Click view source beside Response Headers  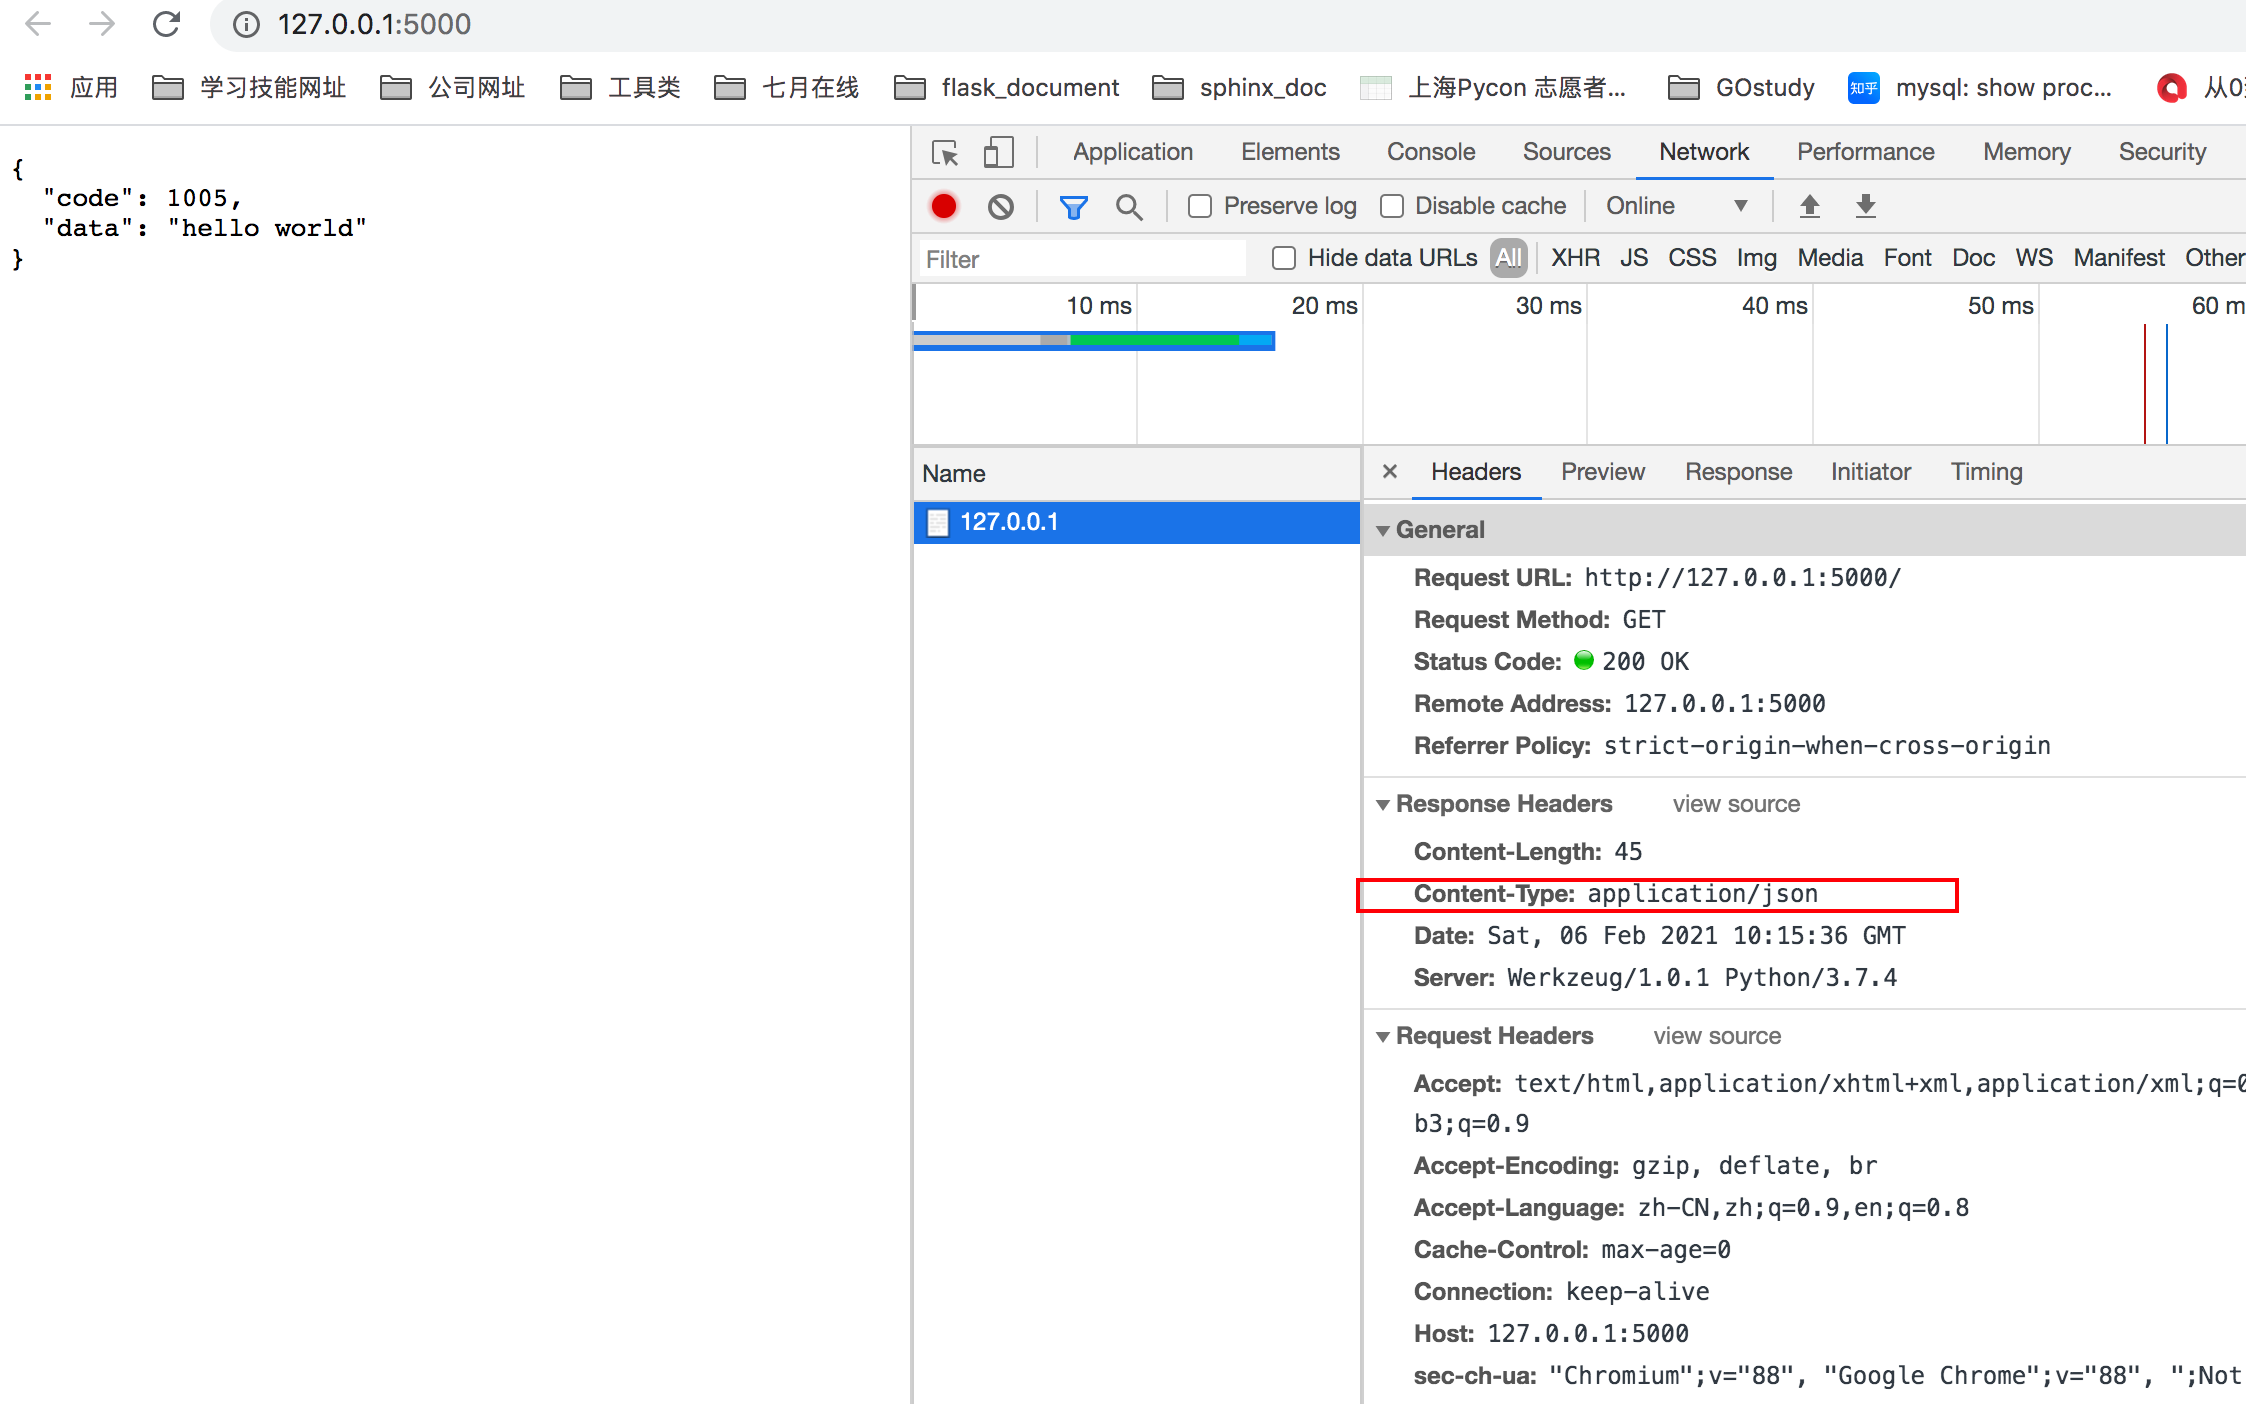coord(1735,804)
